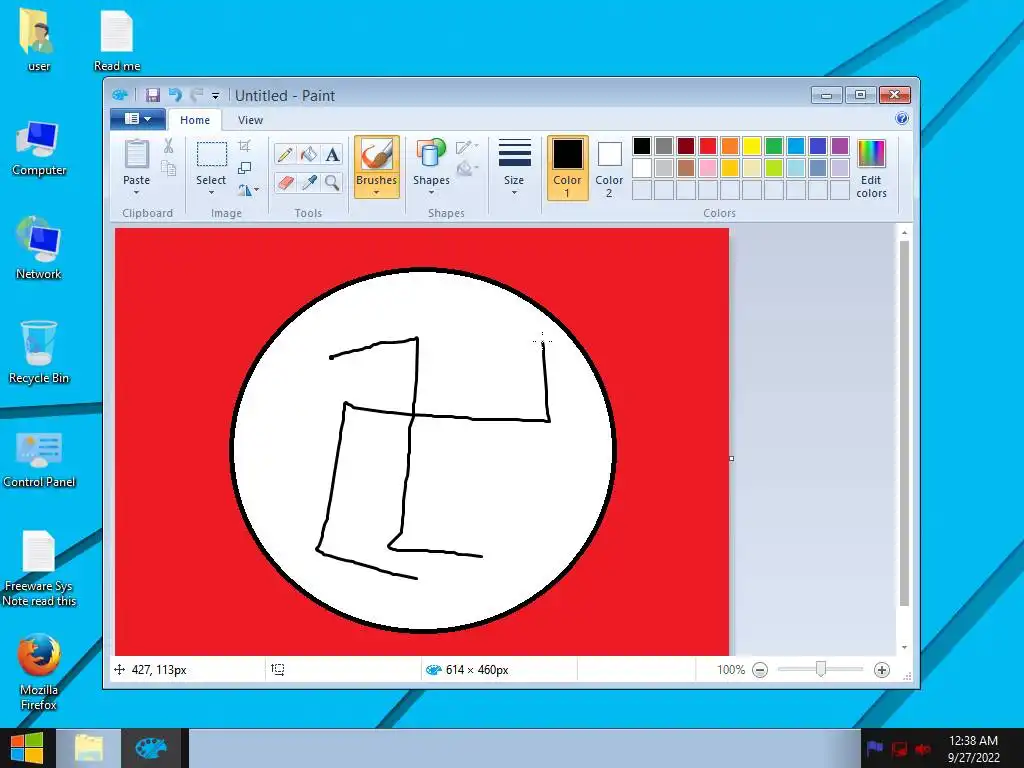
Task: Expand the Select dropdown arrow
Action: (x=212, y=193)
